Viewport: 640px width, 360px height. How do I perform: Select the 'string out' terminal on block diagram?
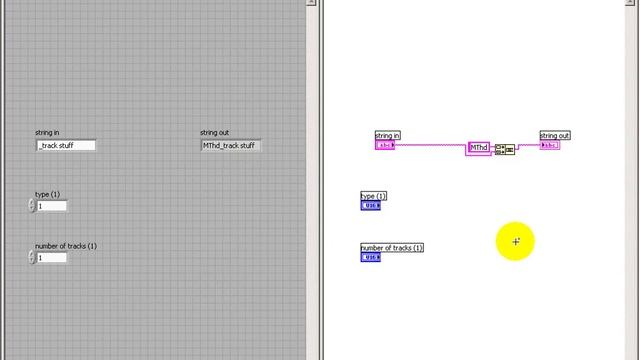[550, 145]
